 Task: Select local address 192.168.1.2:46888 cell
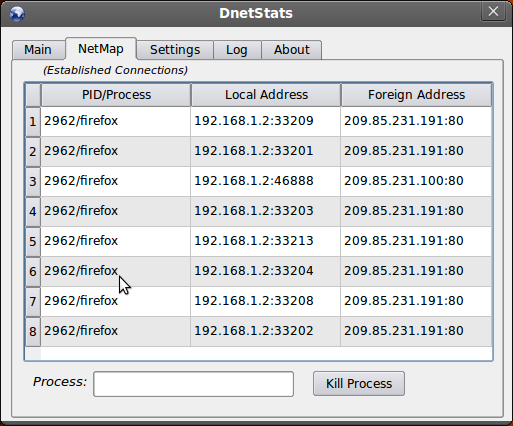point(265,181)
